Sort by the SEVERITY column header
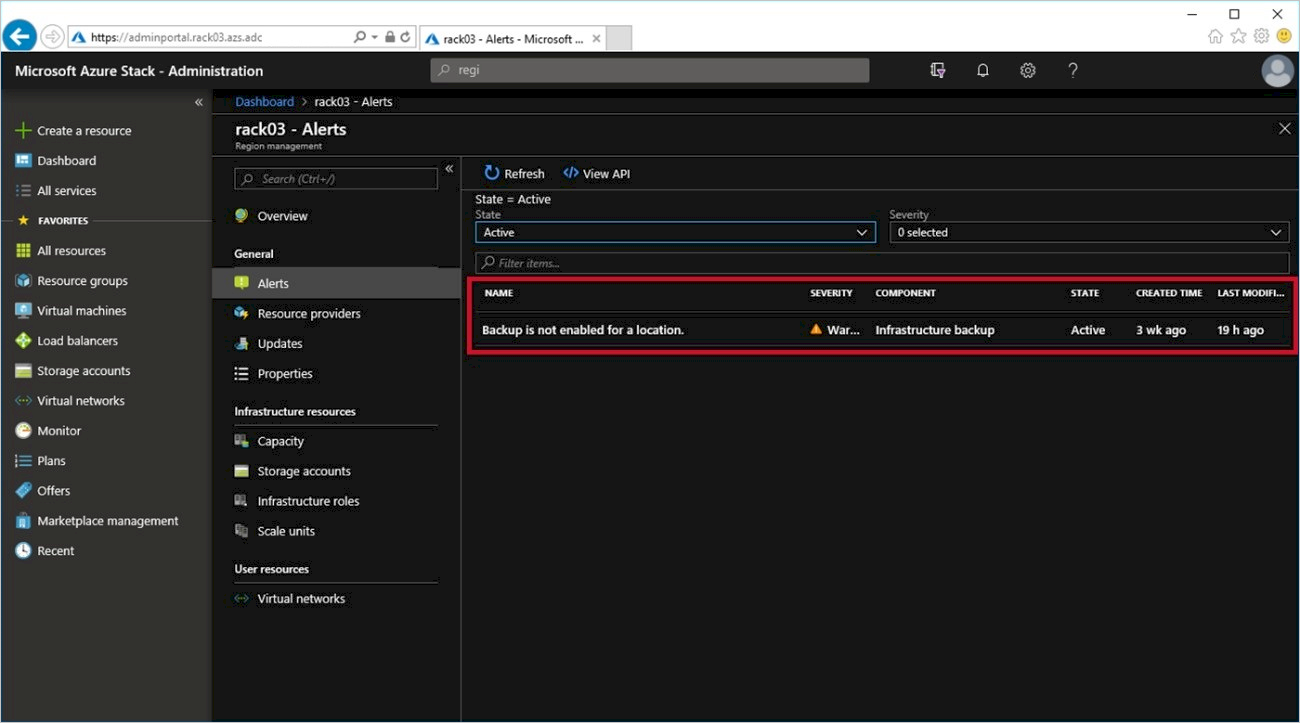The width and height of the screenshot is (1300, 723). pyautogui.click(x=831, y=293)
